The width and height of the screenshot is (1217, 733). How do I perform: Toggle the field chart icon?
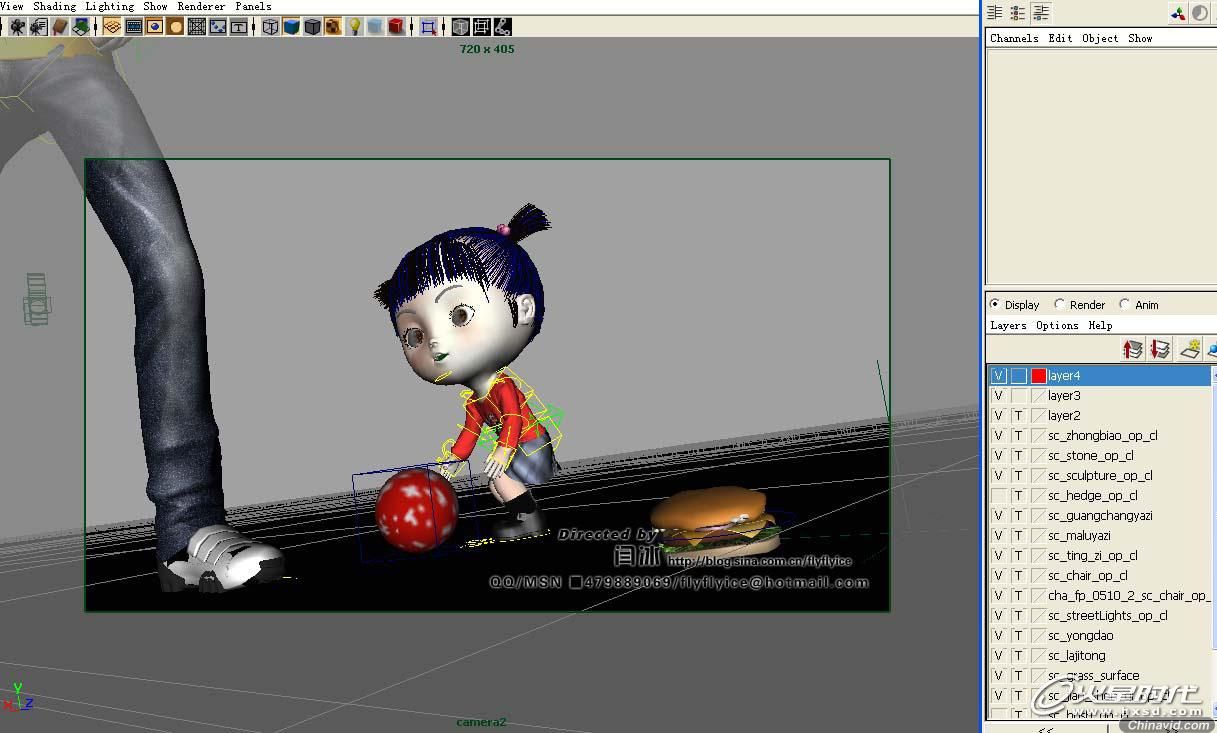(196, 27)
